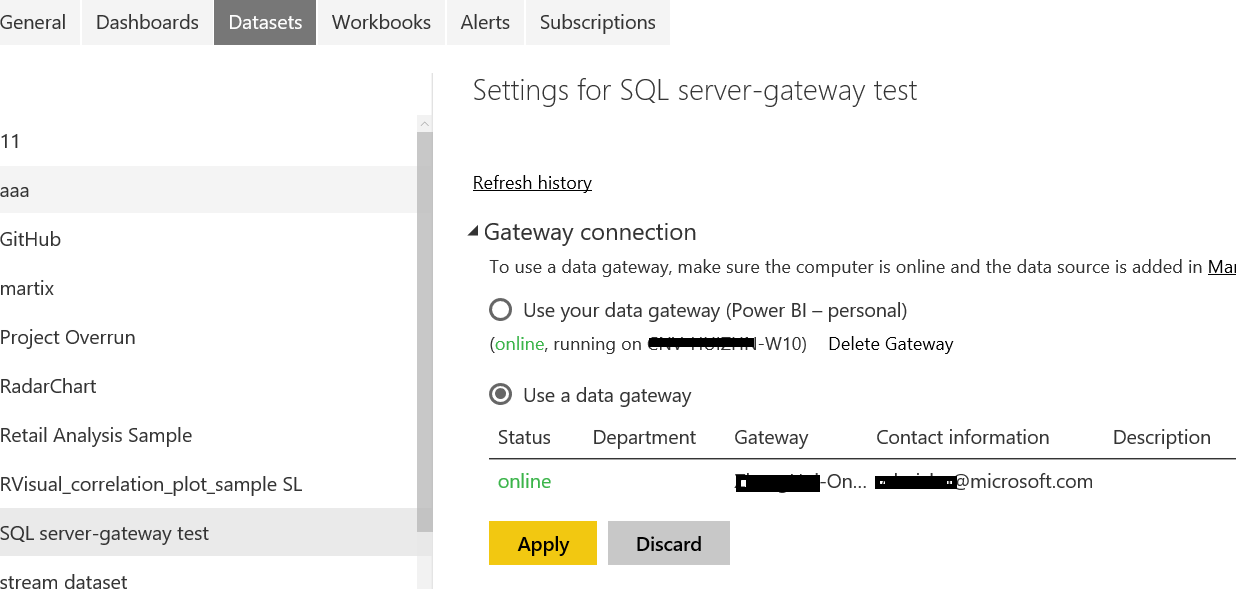1236x589 pixels.
Task: Collapse the Gateway connection section
Action: coord(473,232)
